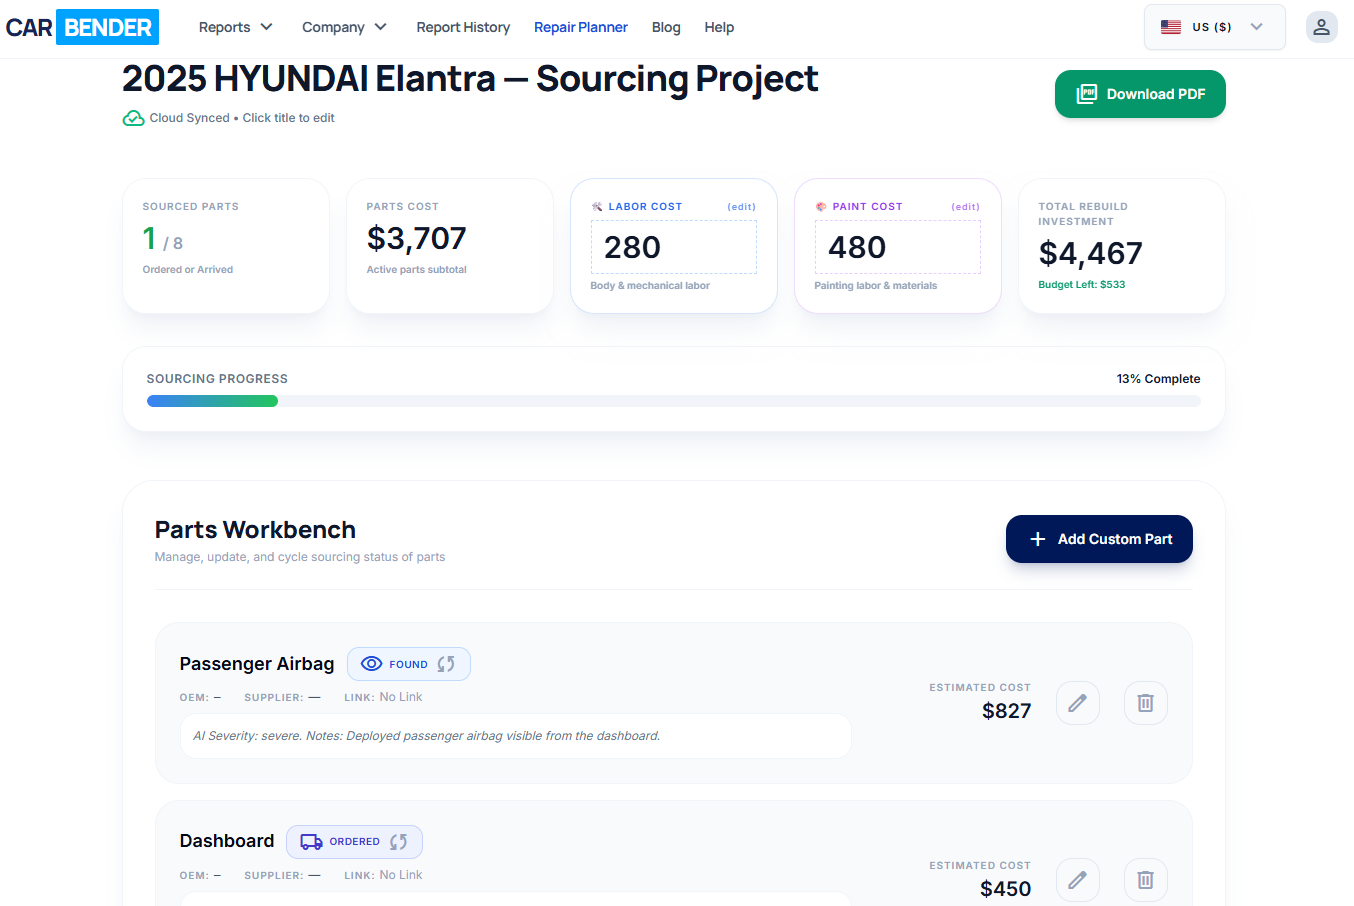The height and width of the screenshot is (906, 1354).
Task: Open the user account profile icon
Action: tap(1321, 27)
